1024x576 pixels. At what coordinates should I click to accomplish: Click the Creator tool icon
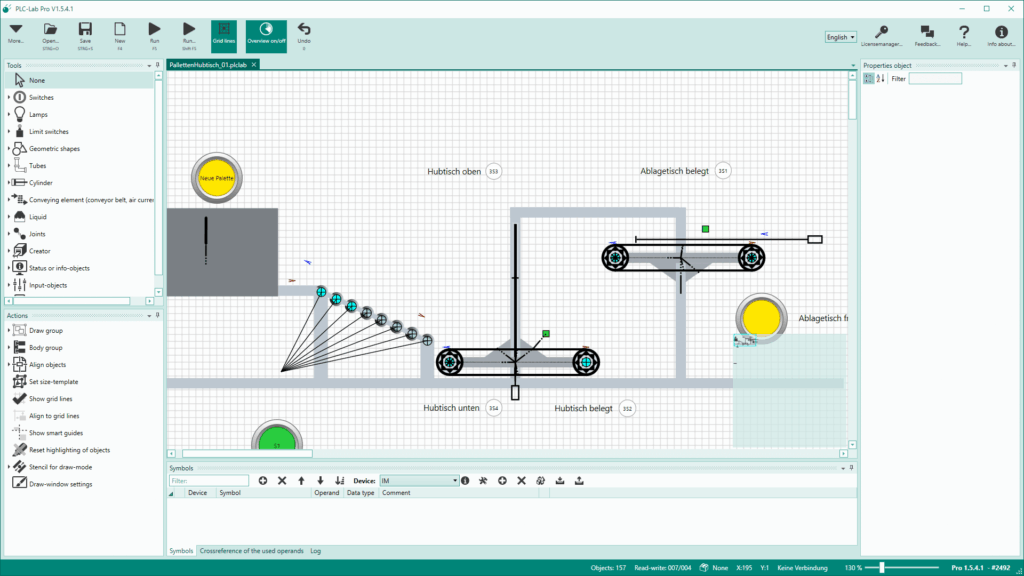(x=20, y=251)
